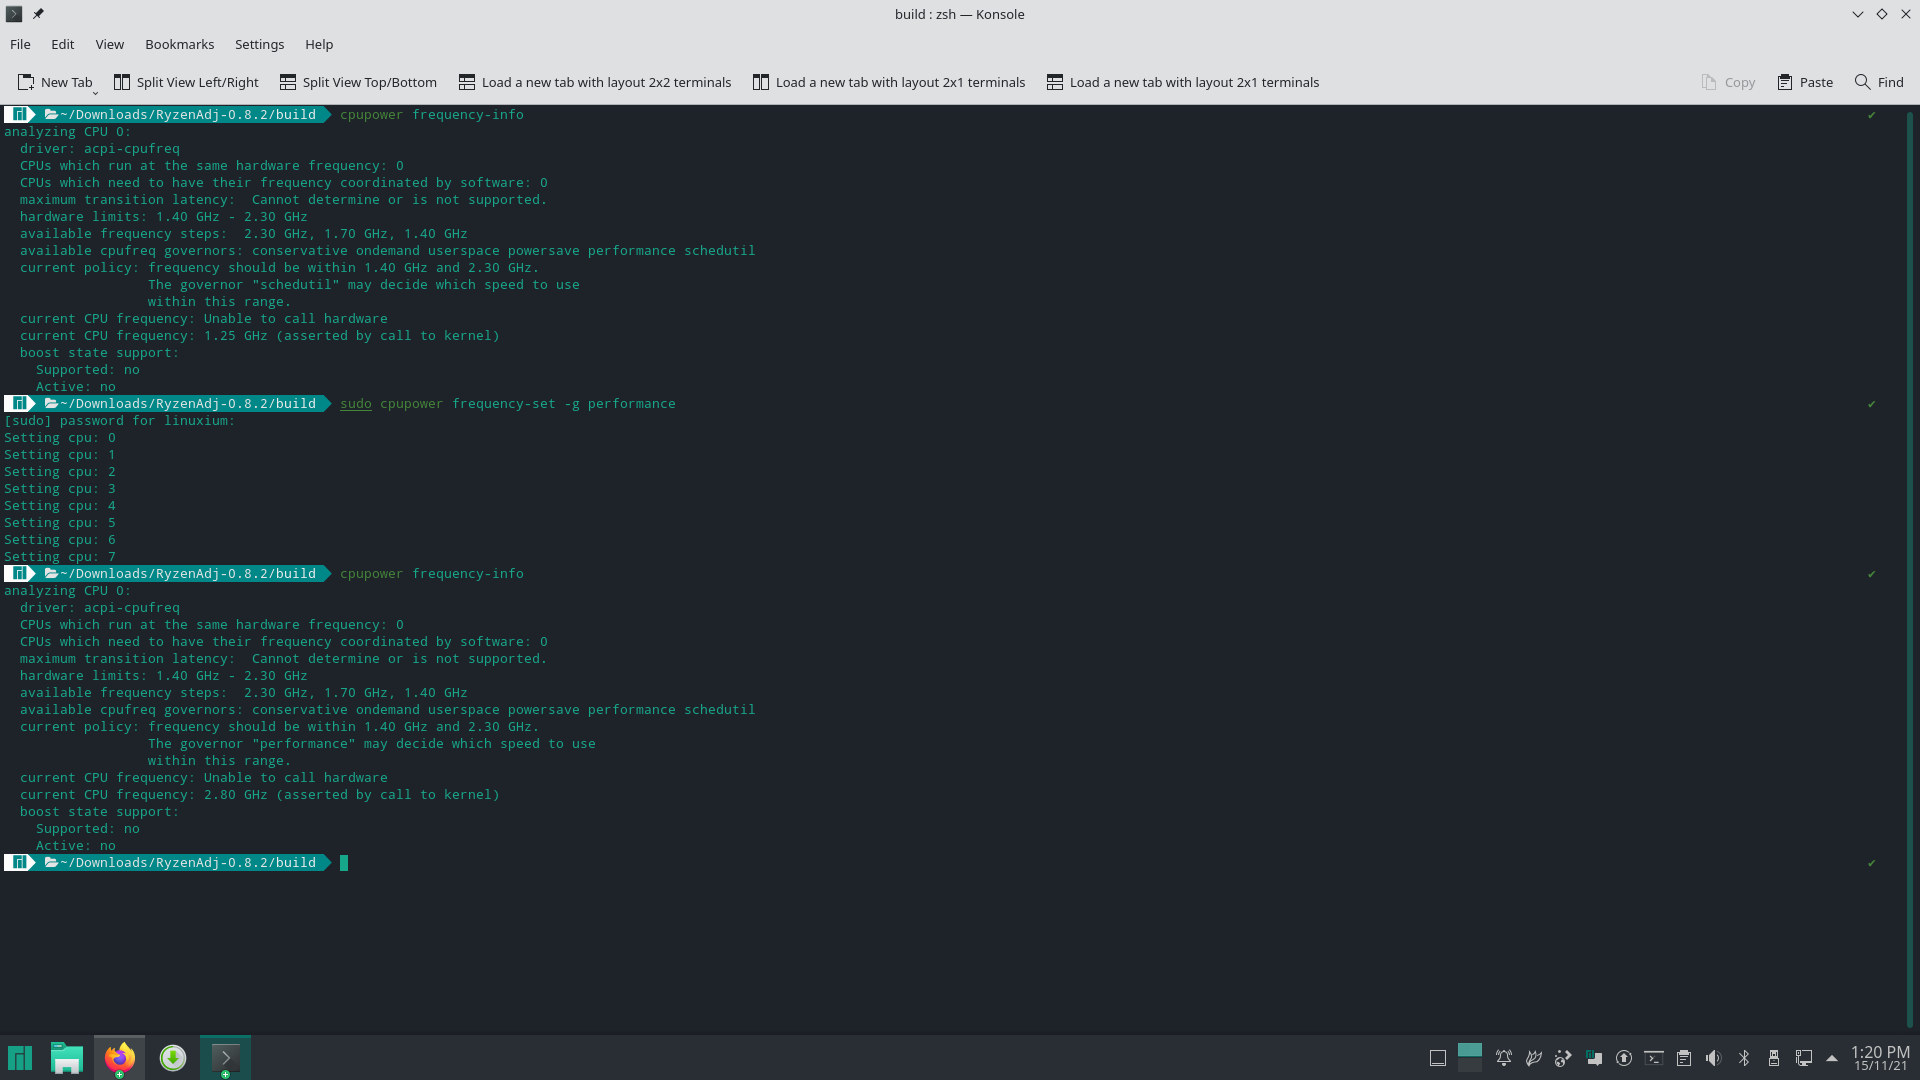1920x1080 pixels.
Task: Click Split View Top/Bottom button
Action: pos(358,82)
